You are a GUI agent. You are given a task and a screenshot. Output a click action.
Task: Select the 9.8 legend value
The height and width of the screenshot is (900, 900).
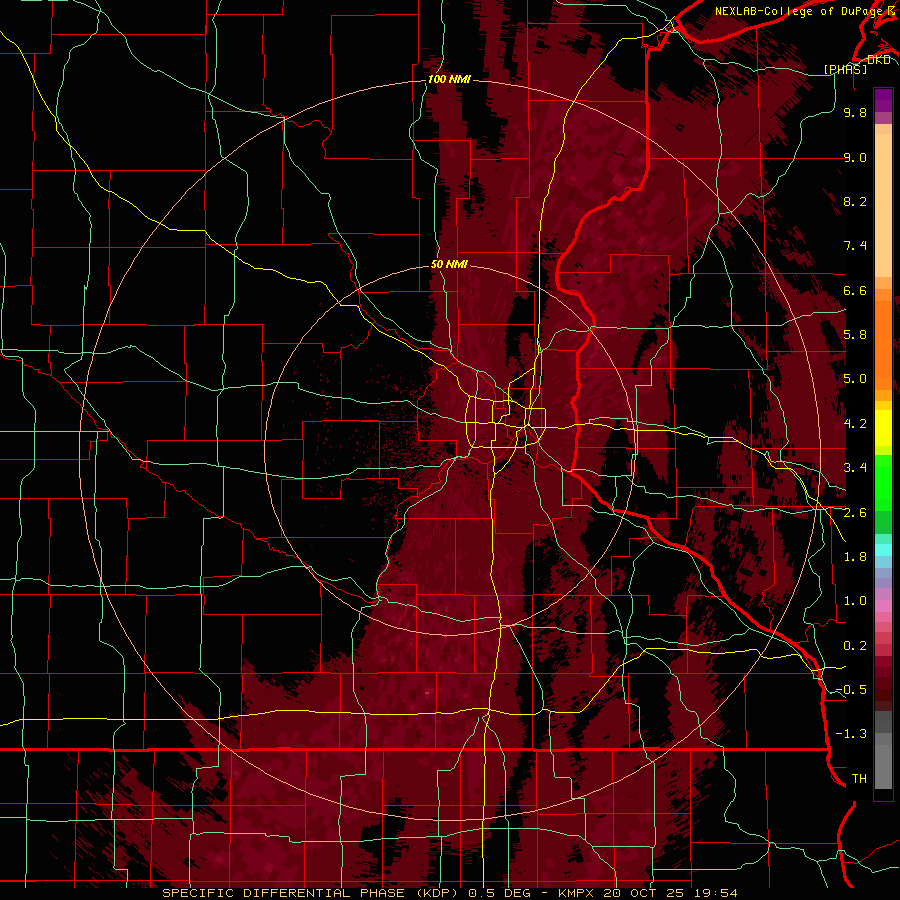coord(855,112)
